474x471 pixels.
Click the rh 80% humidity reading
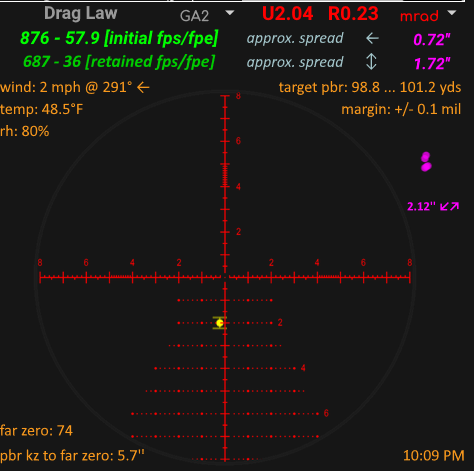[25, 131]
